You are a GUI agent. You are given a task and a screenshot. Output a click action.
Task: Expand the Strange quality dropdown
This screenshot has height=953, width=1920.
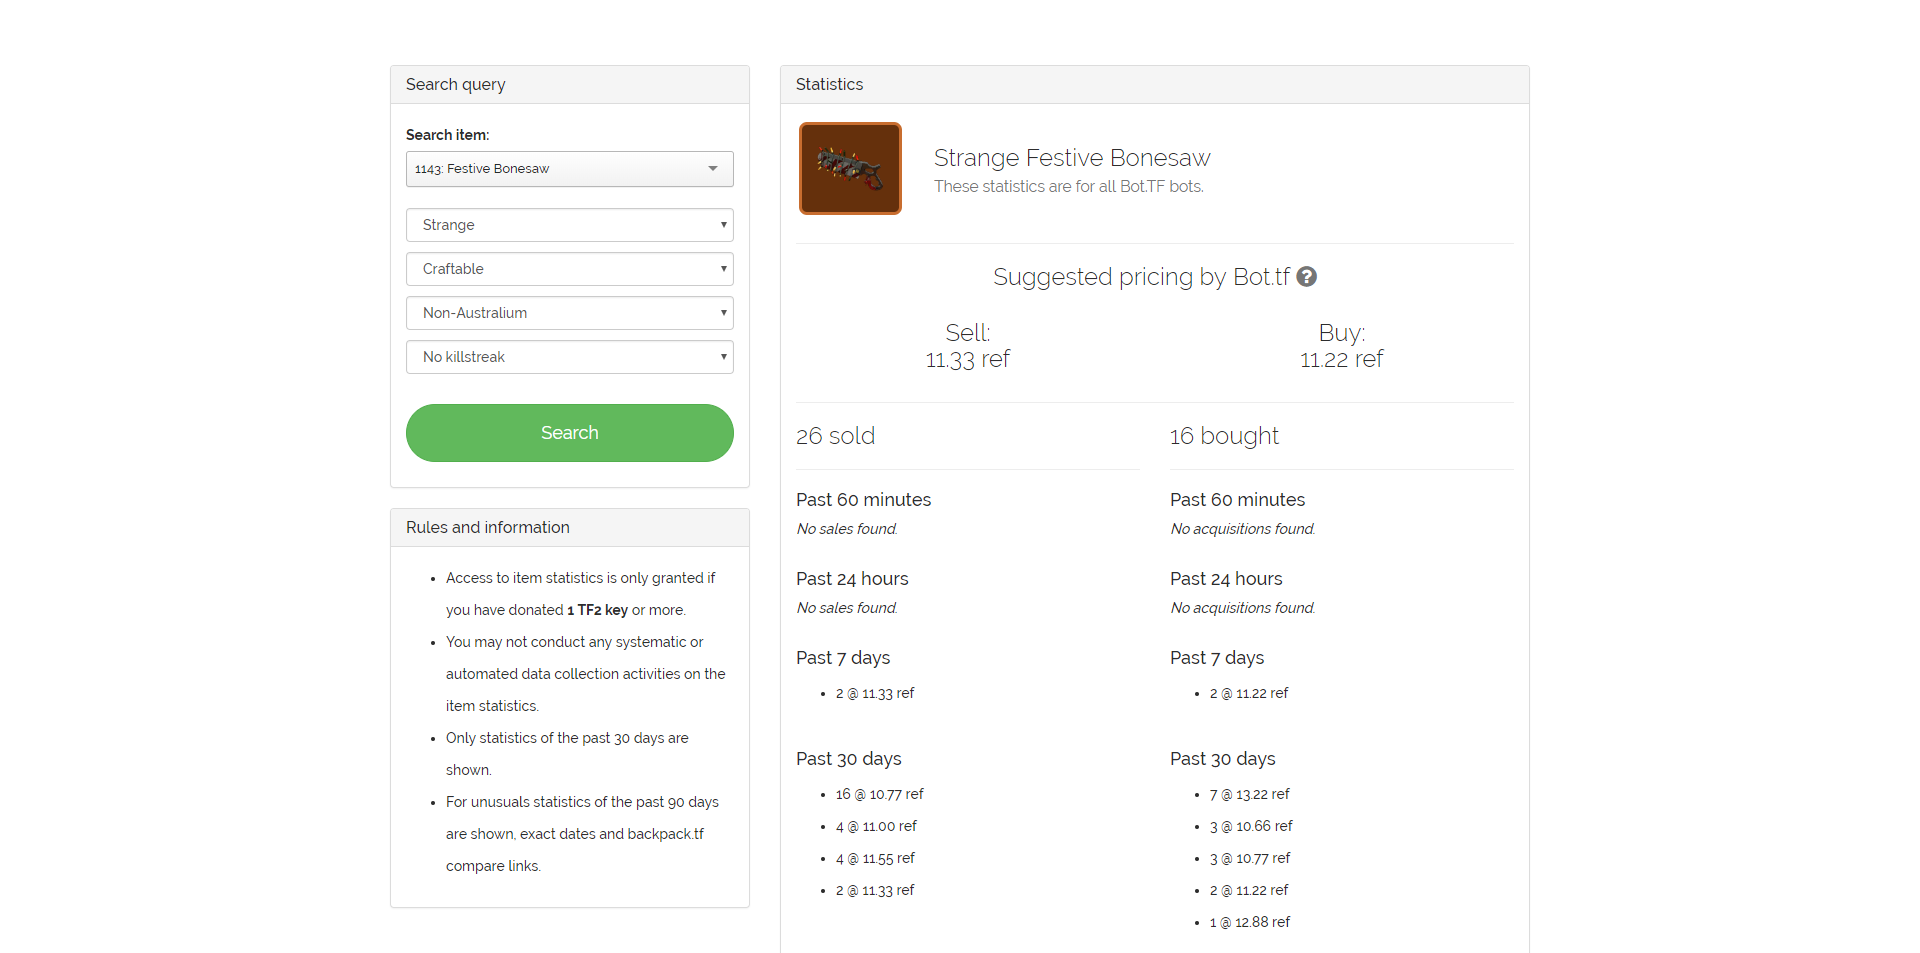pyautogui.click(x=570, y=225)
